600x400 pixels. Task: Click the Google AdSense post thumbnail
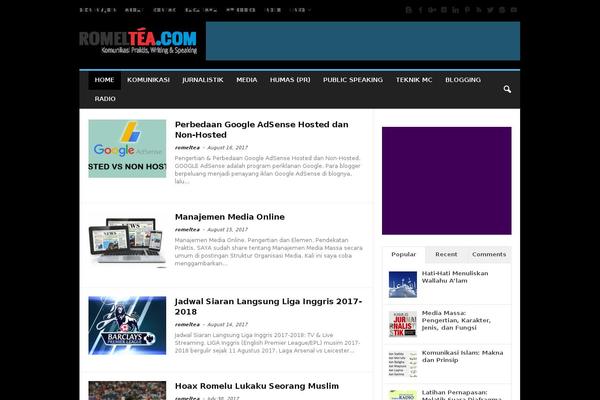click(x=127, y=149)
